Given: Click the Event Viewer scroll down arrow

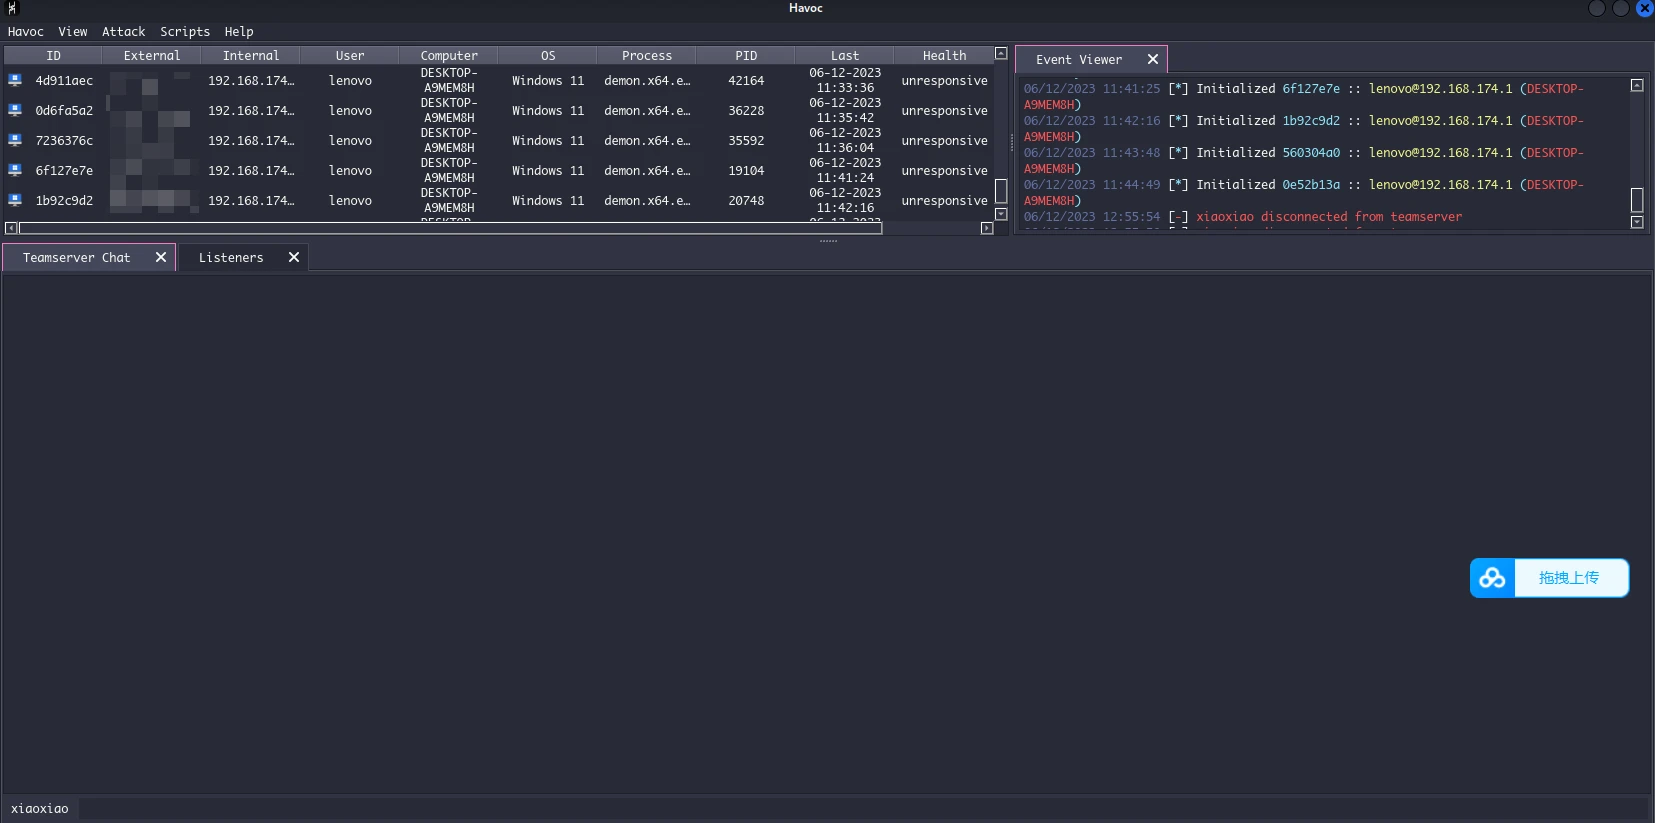Looking at the screenshot, I should pyautogui.click(x=1637, y=222).
